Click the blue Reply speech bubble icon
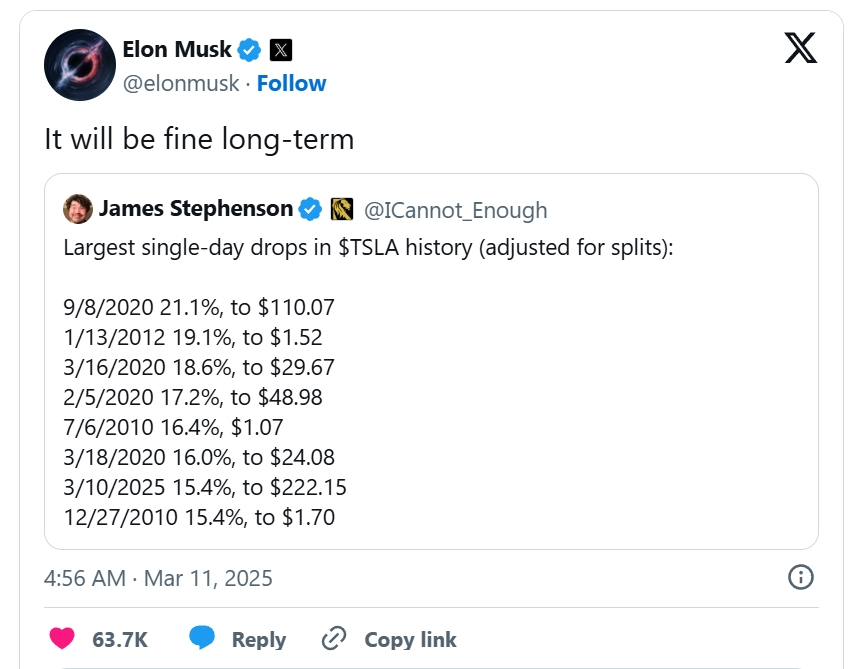 203,639
